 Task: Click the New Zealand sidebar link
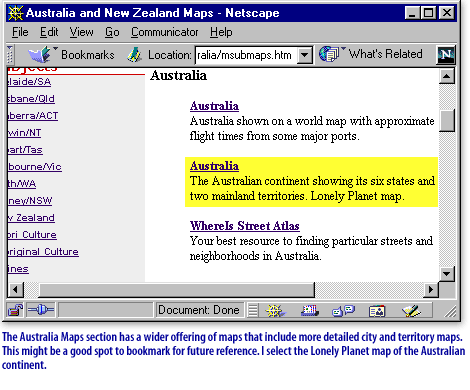(31, 218)
